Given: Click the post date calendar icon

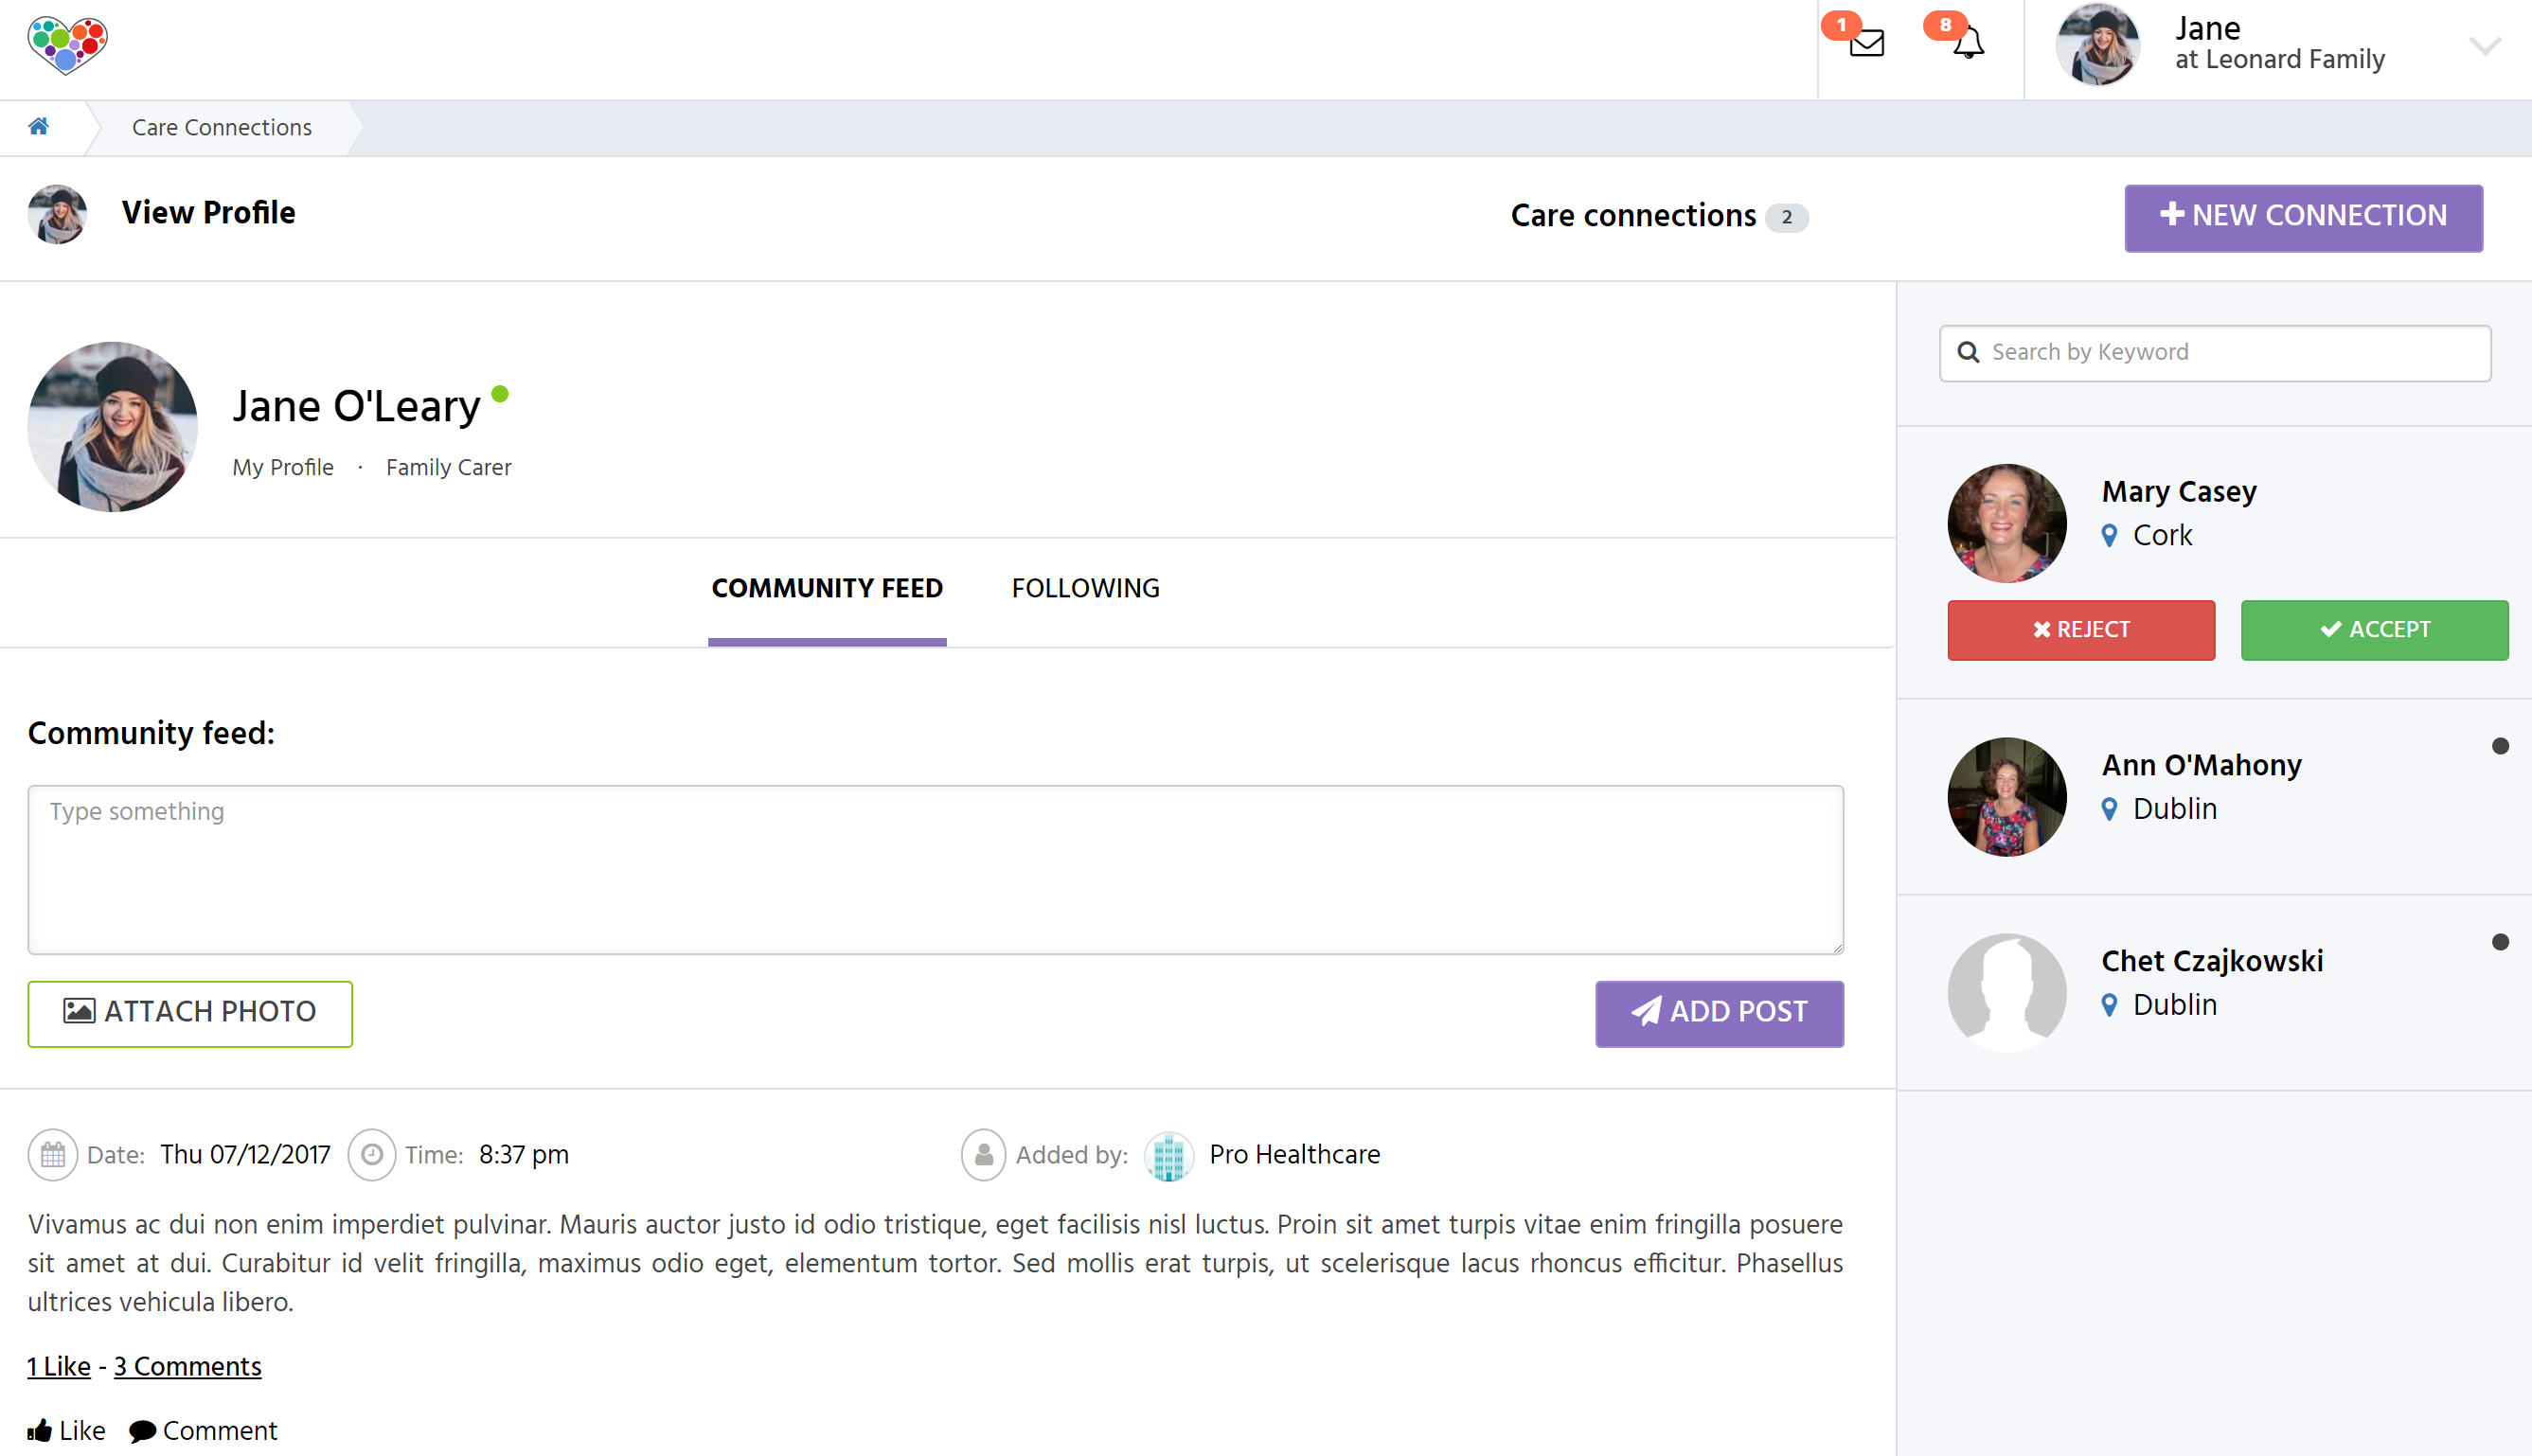Looking at the screenshot, I should (x=53, y=1155).
